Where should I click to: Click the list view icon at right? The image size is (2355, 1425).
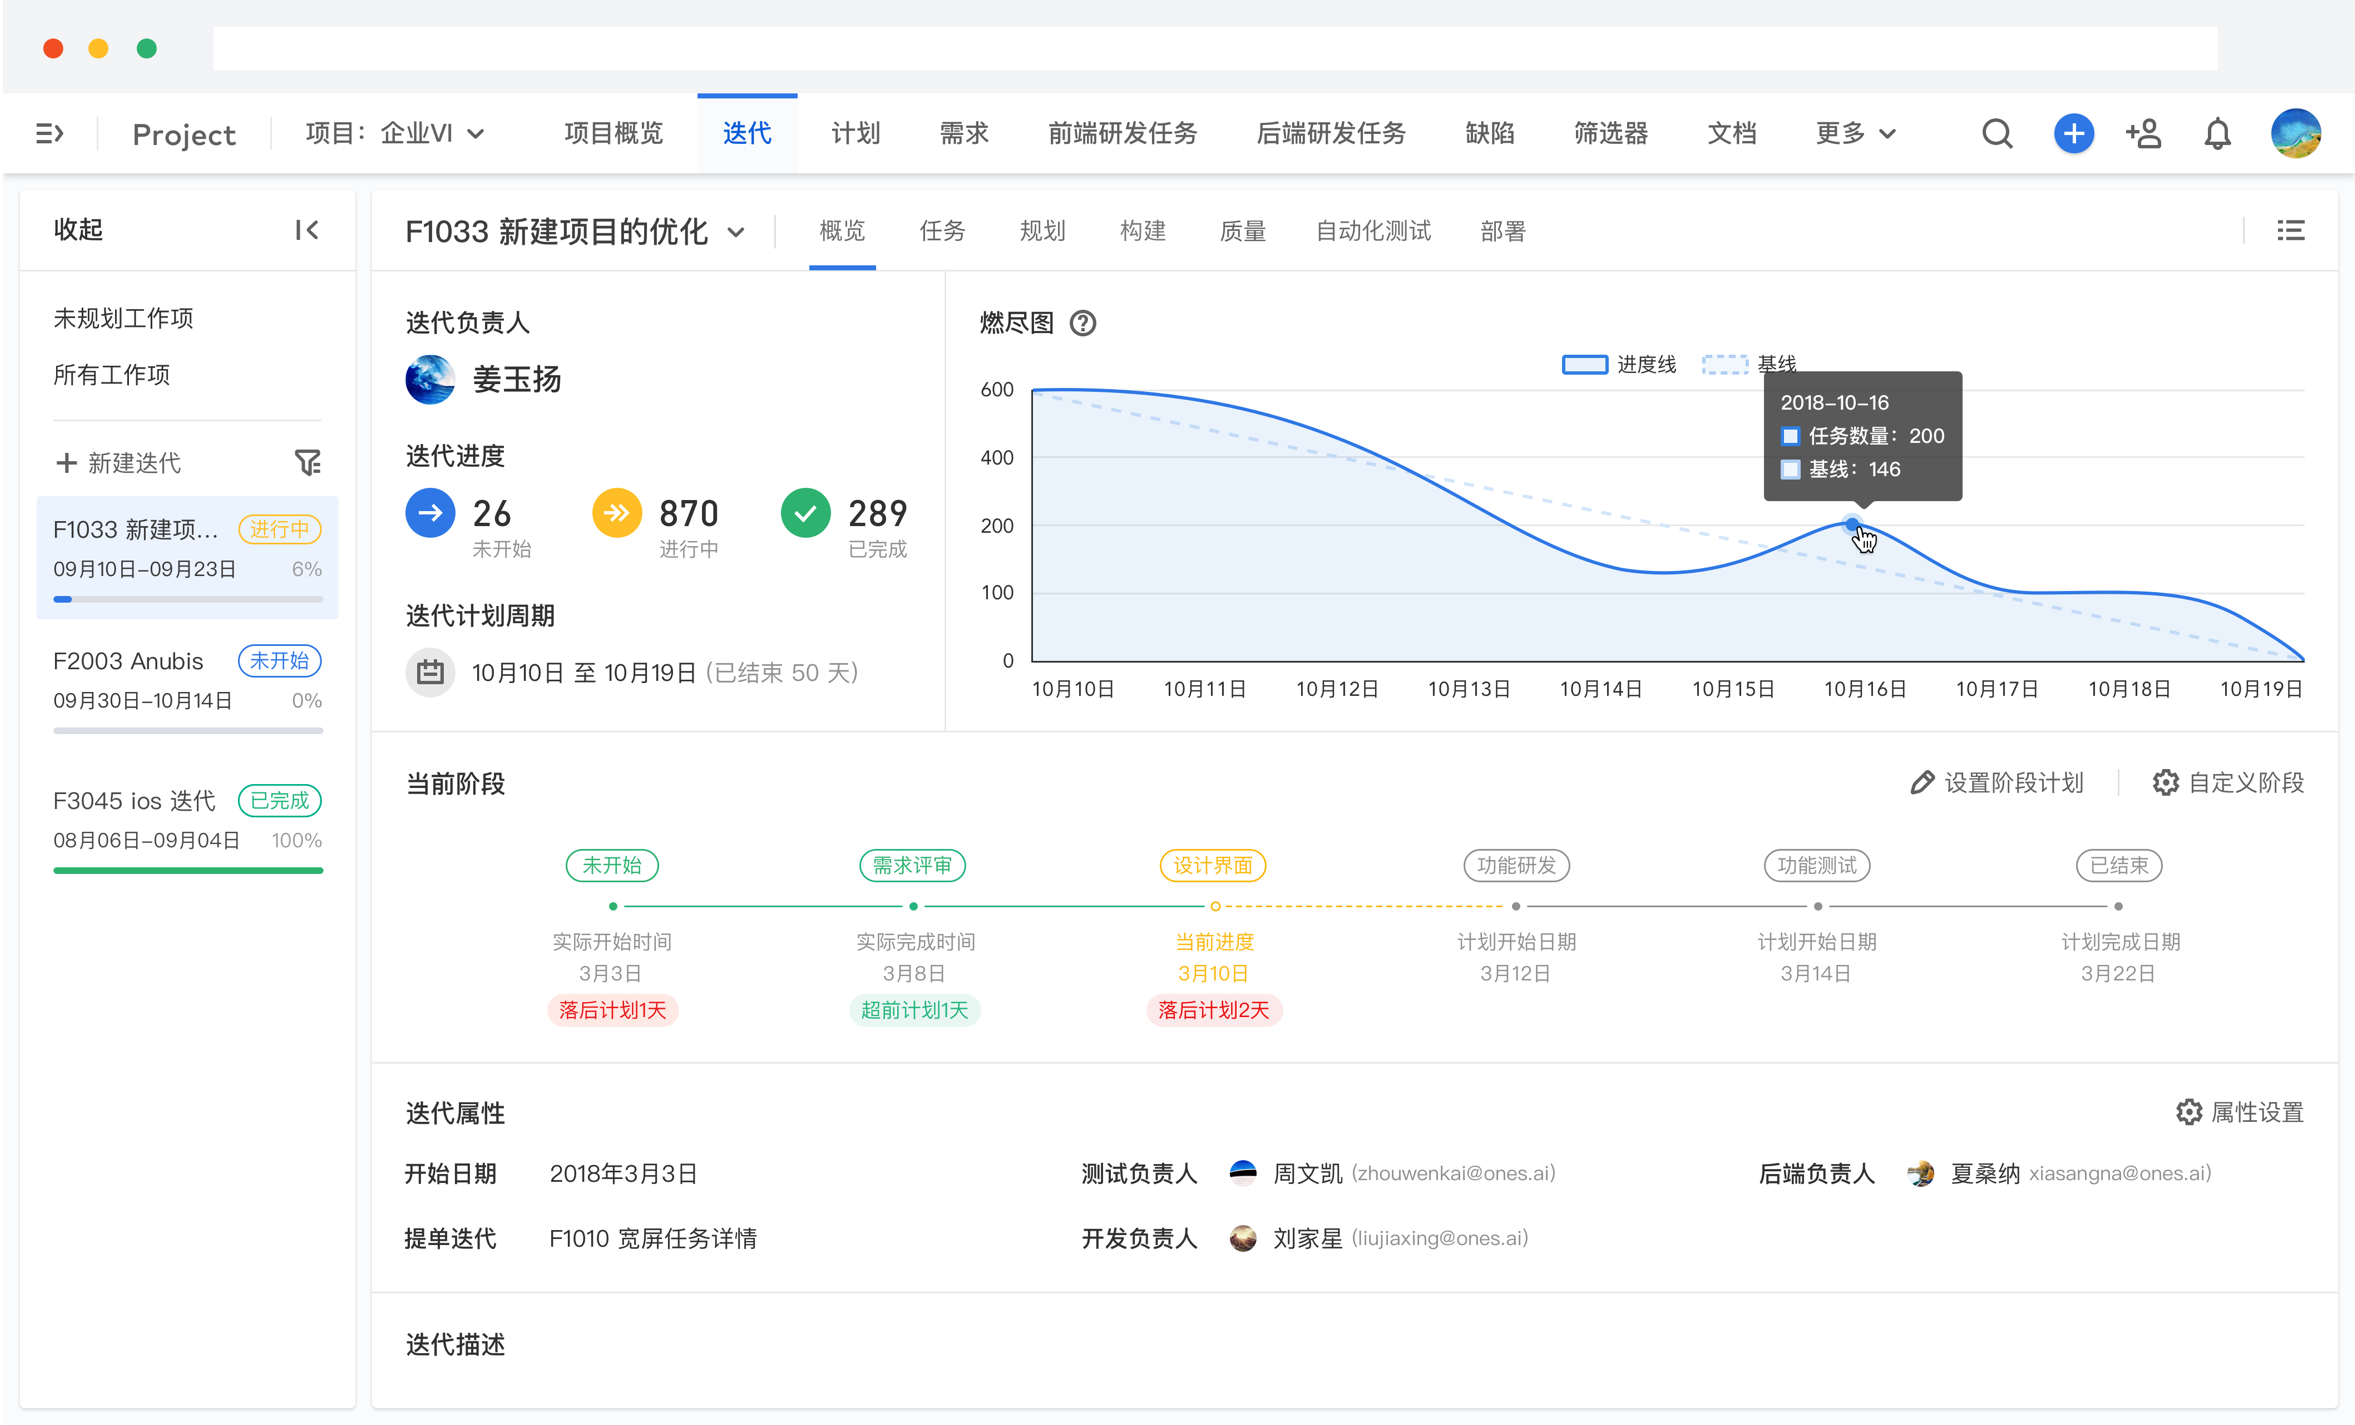(x=2290, y=231)
